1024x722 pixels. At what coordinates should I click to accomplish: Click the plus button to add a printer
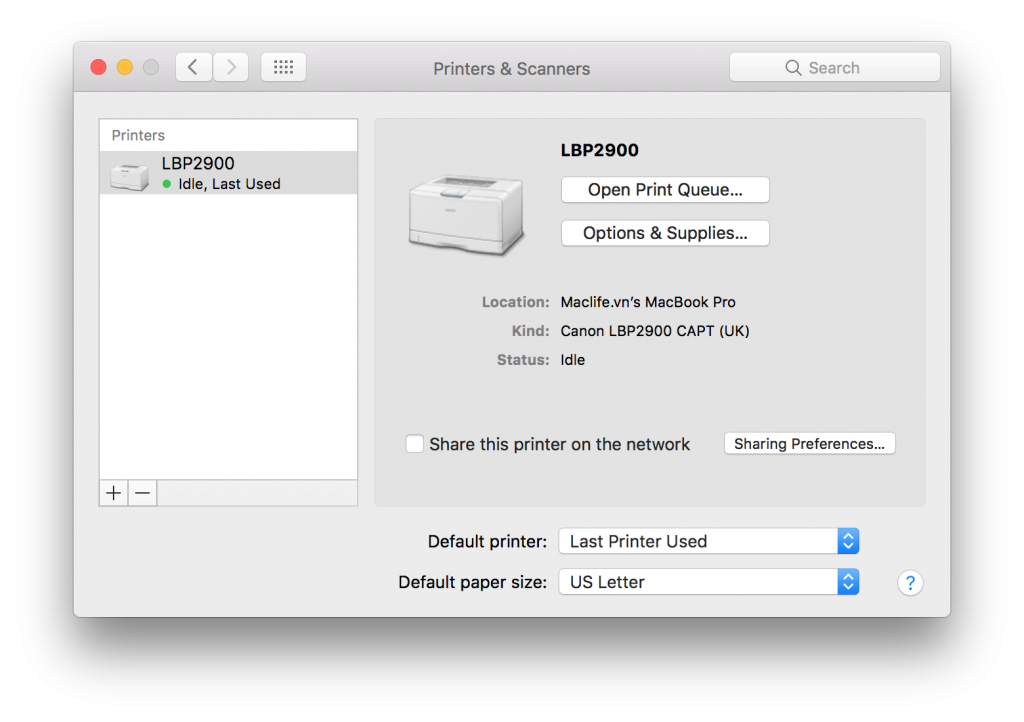[113, 492]
